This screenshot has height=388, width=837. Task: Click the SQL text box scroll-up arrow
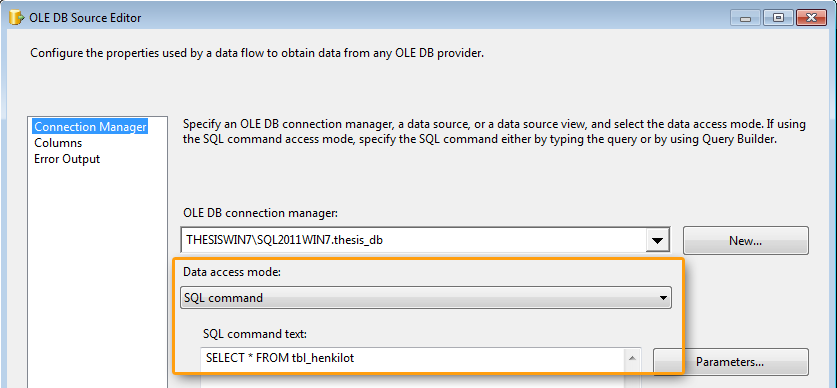tap(632, 359)
